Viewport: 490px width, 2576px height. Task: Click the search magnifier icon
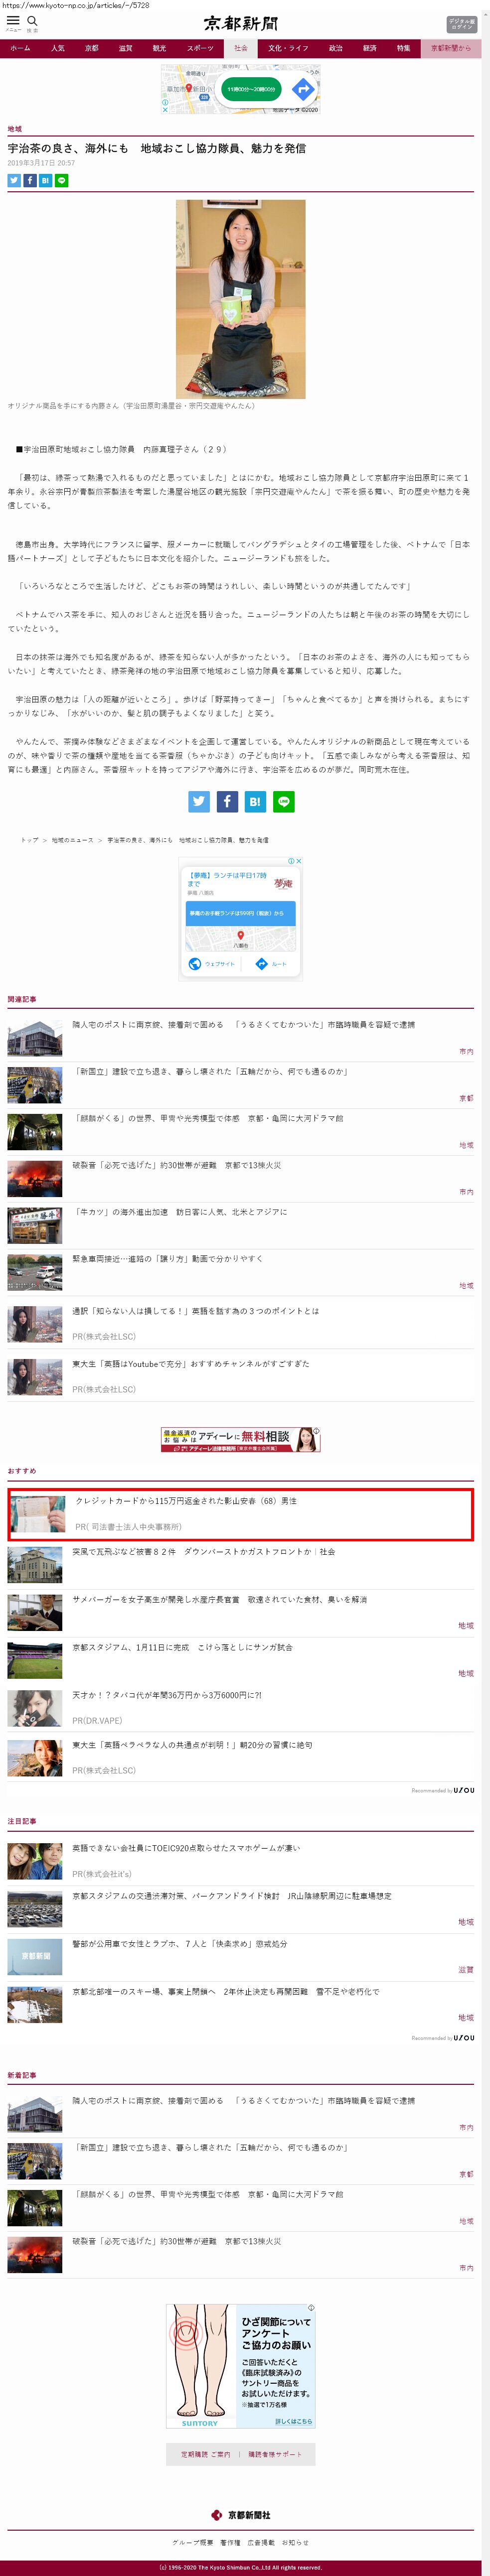pos(32,21)
